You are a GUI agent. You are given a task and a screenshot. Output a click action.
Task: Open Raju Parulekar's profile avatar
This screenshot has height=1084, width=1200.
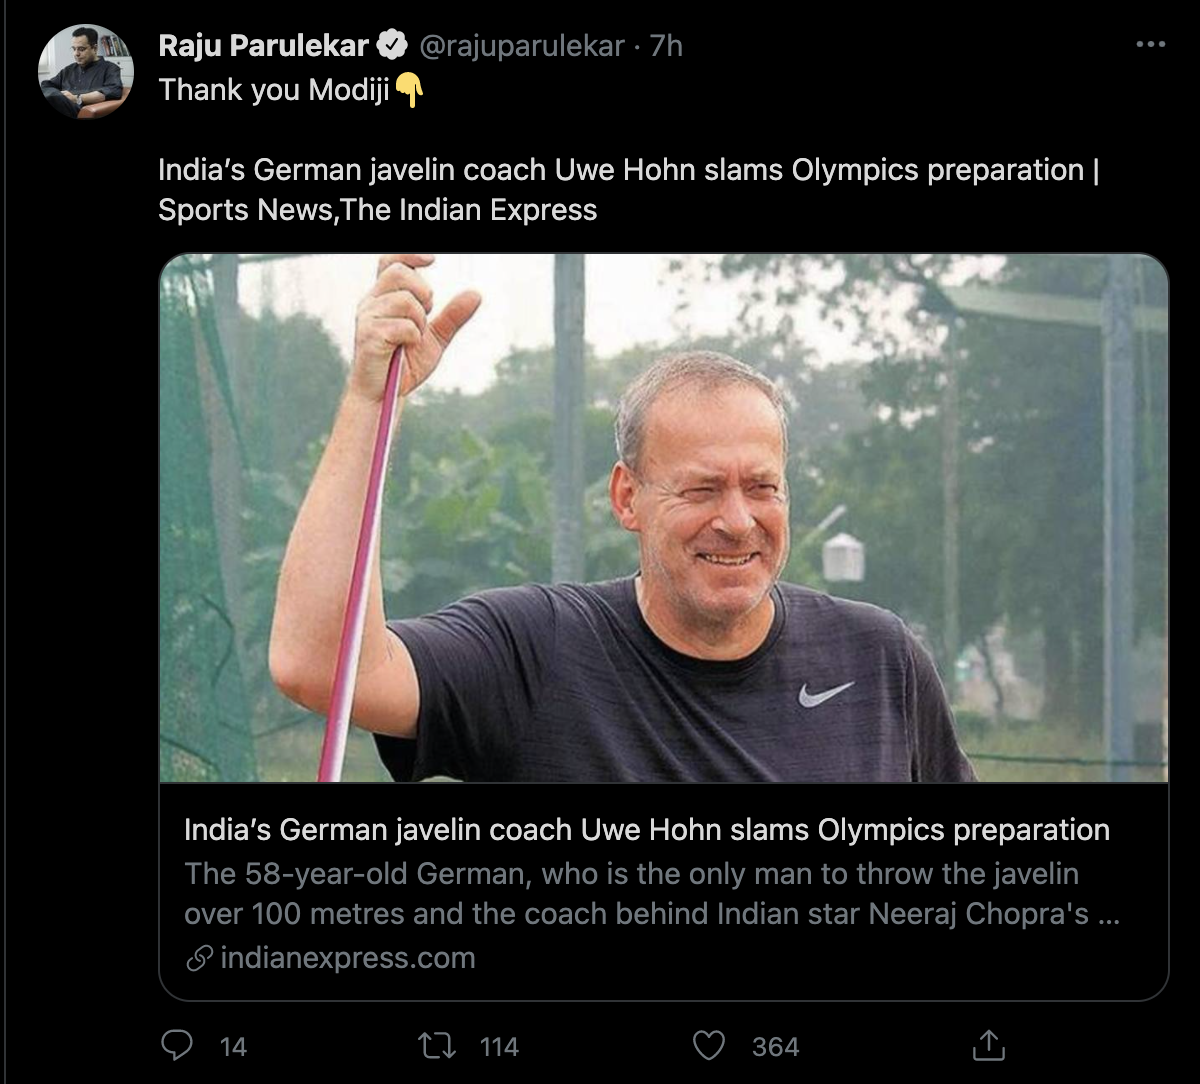coord(86,72)
